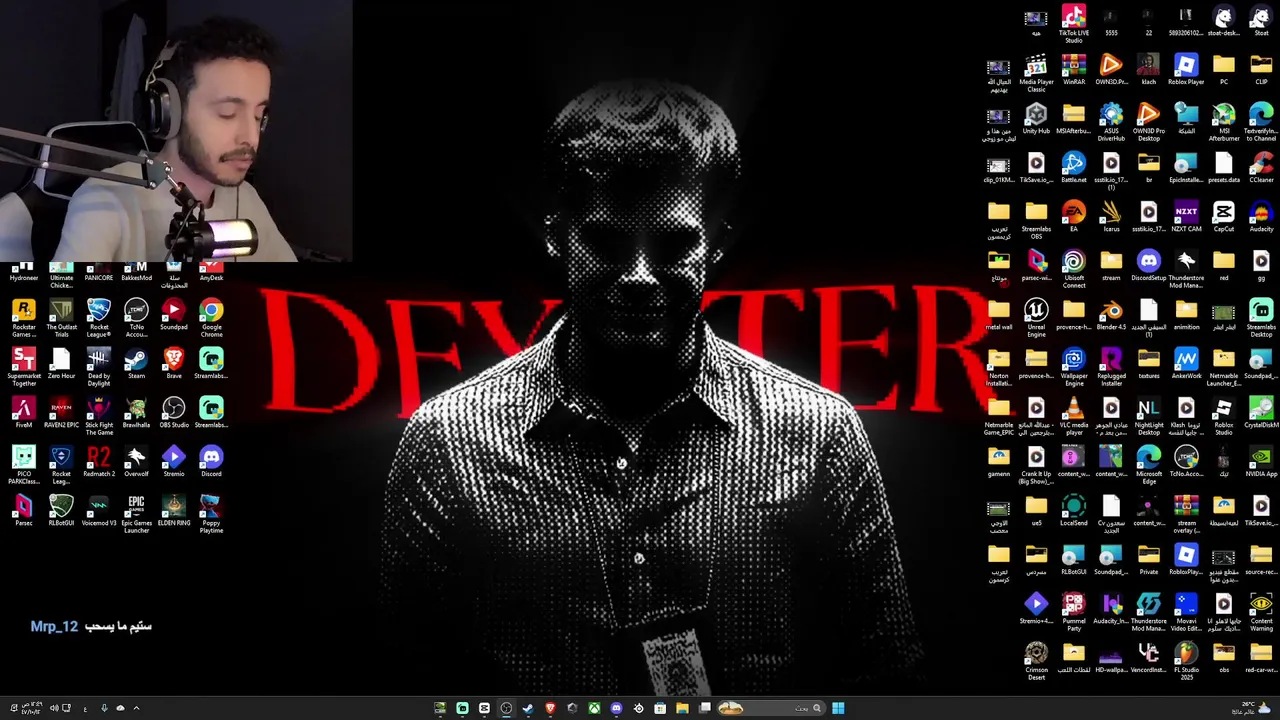This screenshot has height=720, width=1280.
Task: Open the TikTok LIVE Studio shortcut
Action: point(1073,23)
